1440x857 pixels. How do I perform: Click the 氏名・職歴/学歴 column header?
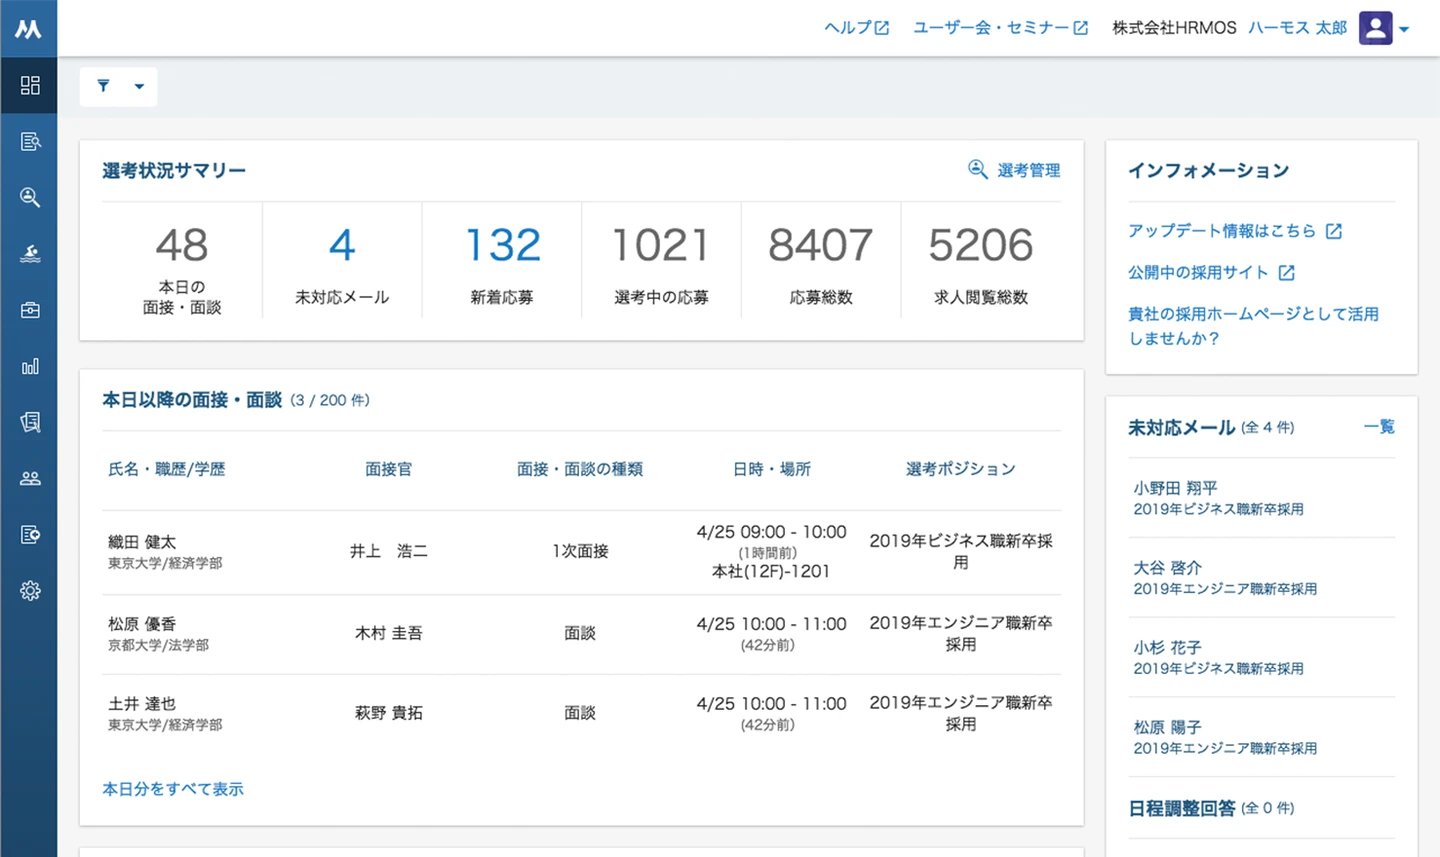tap(167, 469)
